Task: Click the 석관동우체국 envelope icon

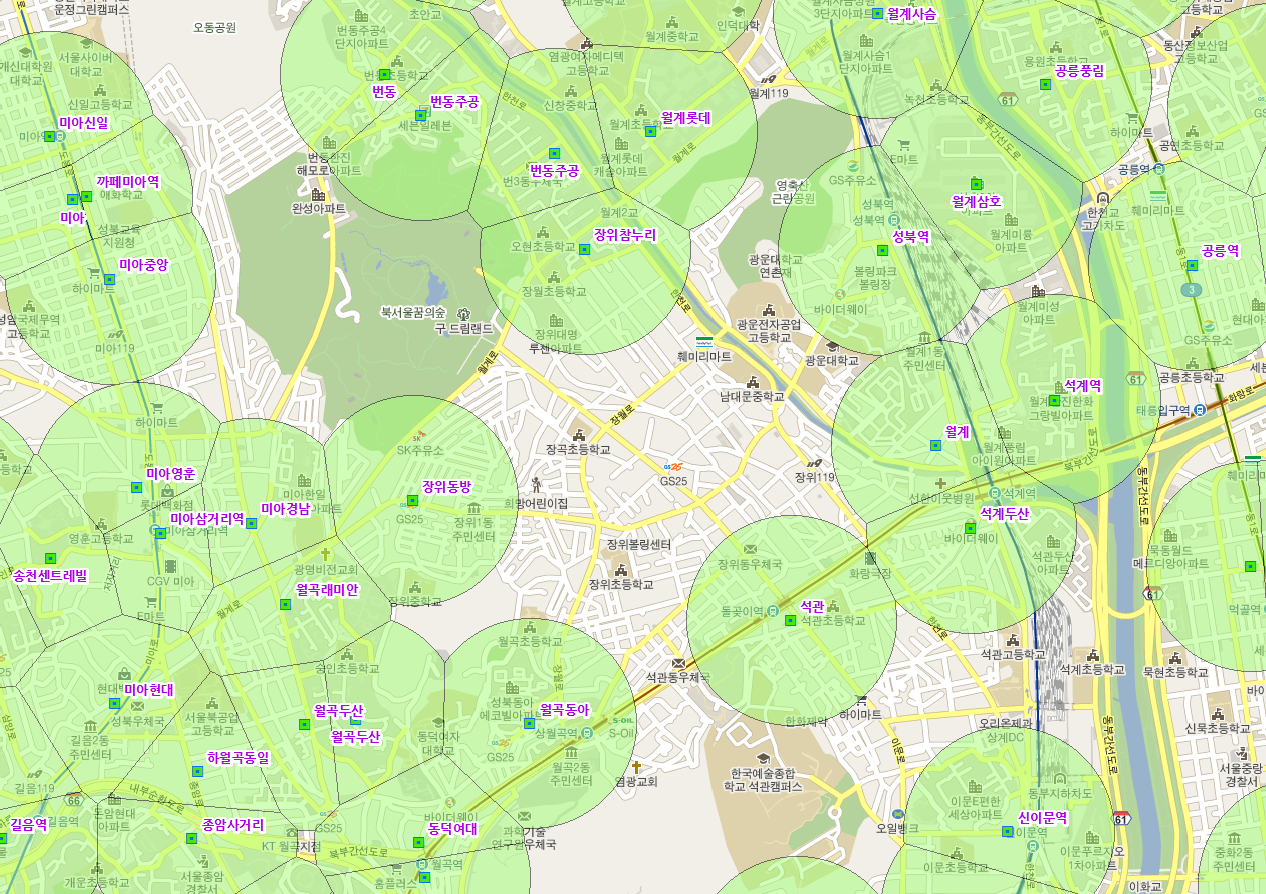Action: (x=679, y=662)
